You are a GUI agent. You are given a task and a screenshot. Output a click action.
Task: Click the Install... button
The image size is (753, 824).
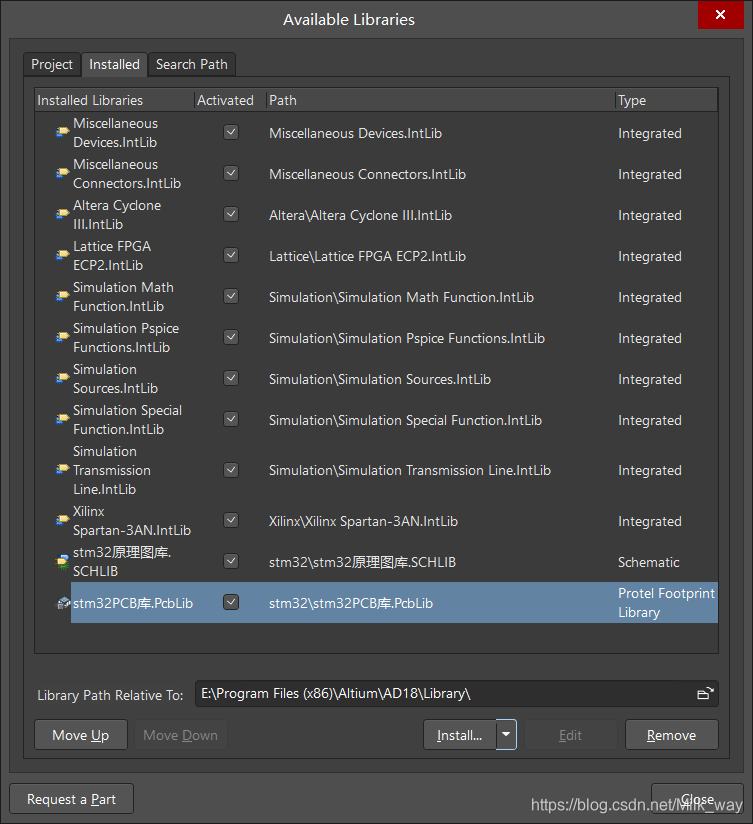(x=460, y=735)
